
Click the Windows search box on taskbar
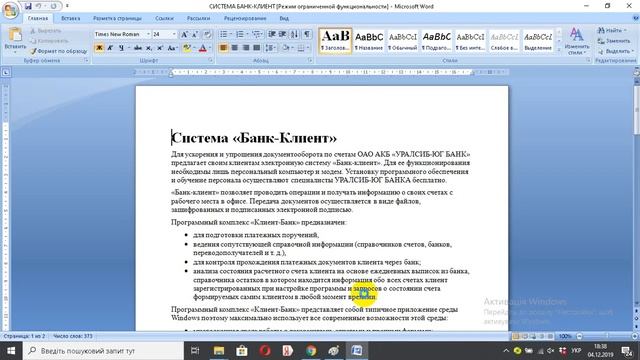tap(103, 351)
